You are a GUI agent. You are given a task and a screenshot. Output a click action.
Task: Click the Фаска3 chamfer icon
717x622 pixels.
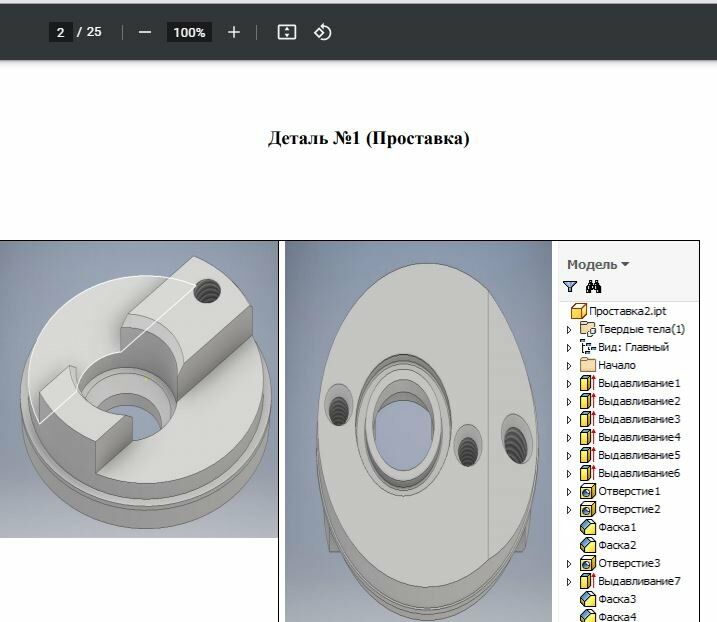(588, 599)
